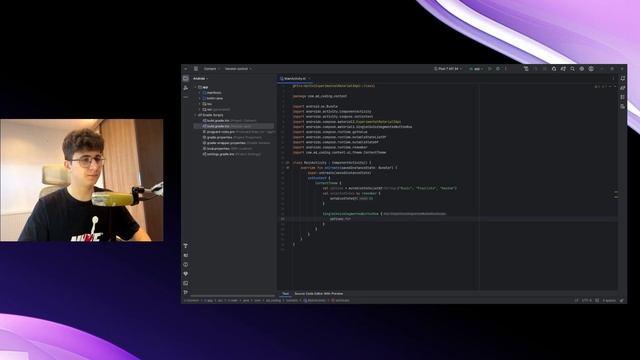Expand the res (generated) folder
Viewport: 640px width, 360px height.
(x=200, y=109)
